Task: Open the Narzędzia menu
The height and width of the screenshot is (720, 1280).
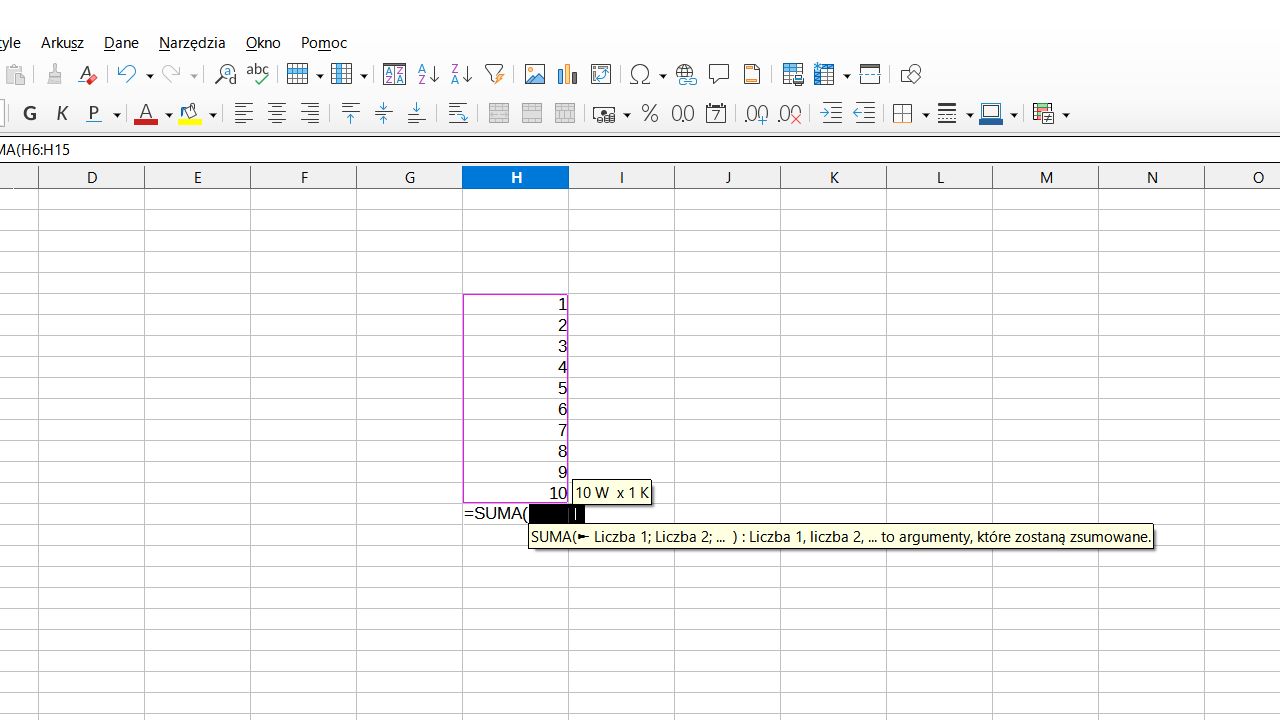Action: [x=191, y=43]
